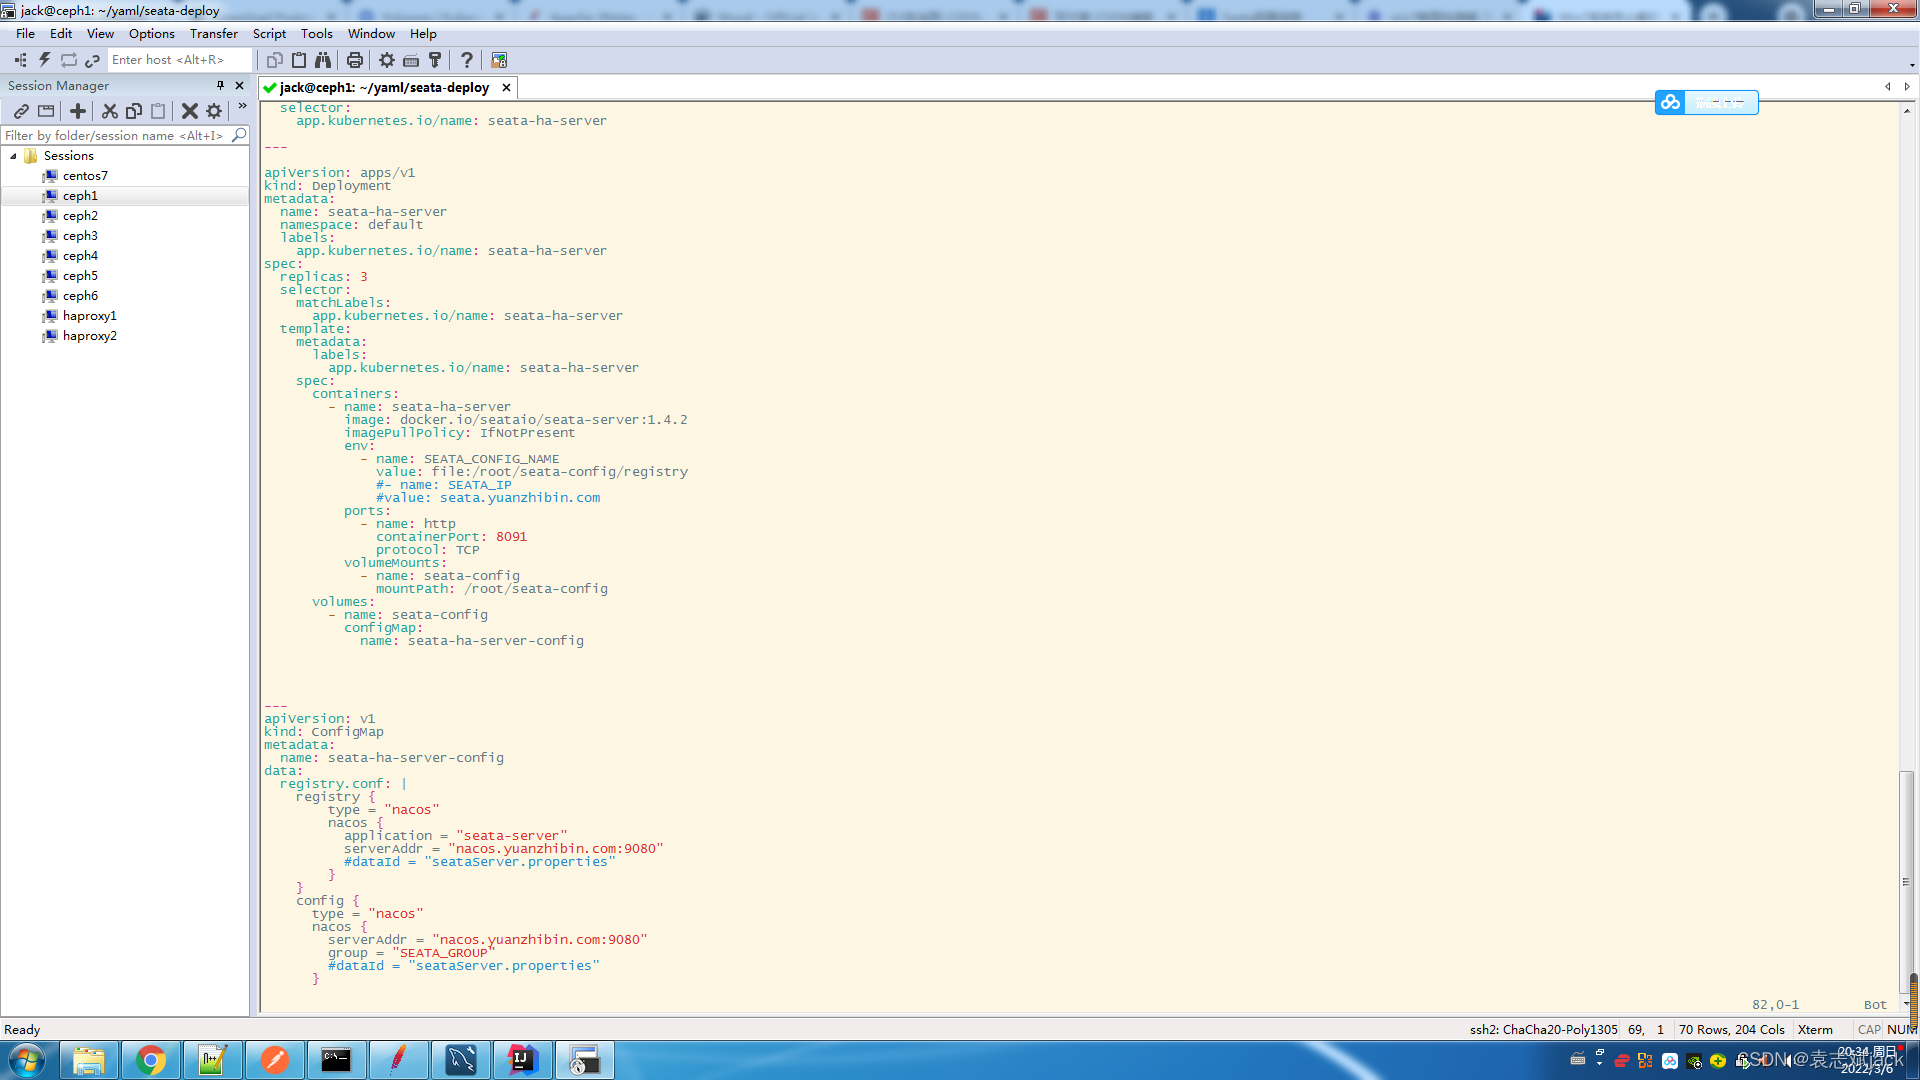
Task: Open the Options menu
Action: 152,33
